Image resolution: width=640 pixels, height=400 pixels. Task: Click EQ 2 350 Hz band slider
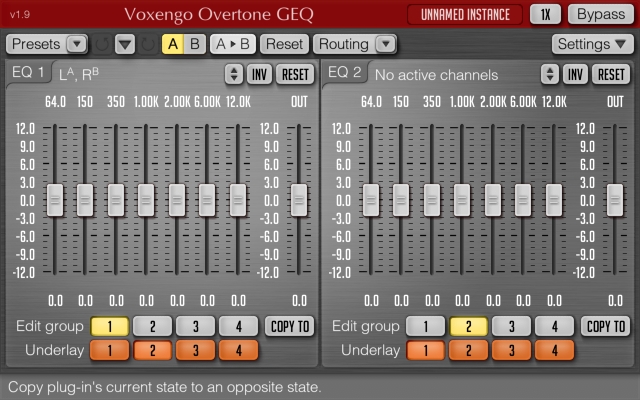[432, 200]
